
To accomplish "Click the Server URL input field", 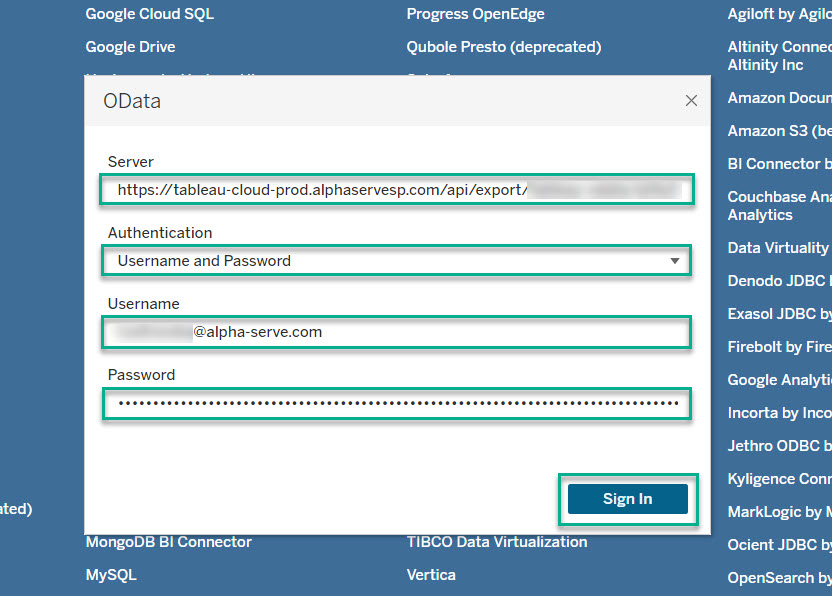I will pos(395,190).
